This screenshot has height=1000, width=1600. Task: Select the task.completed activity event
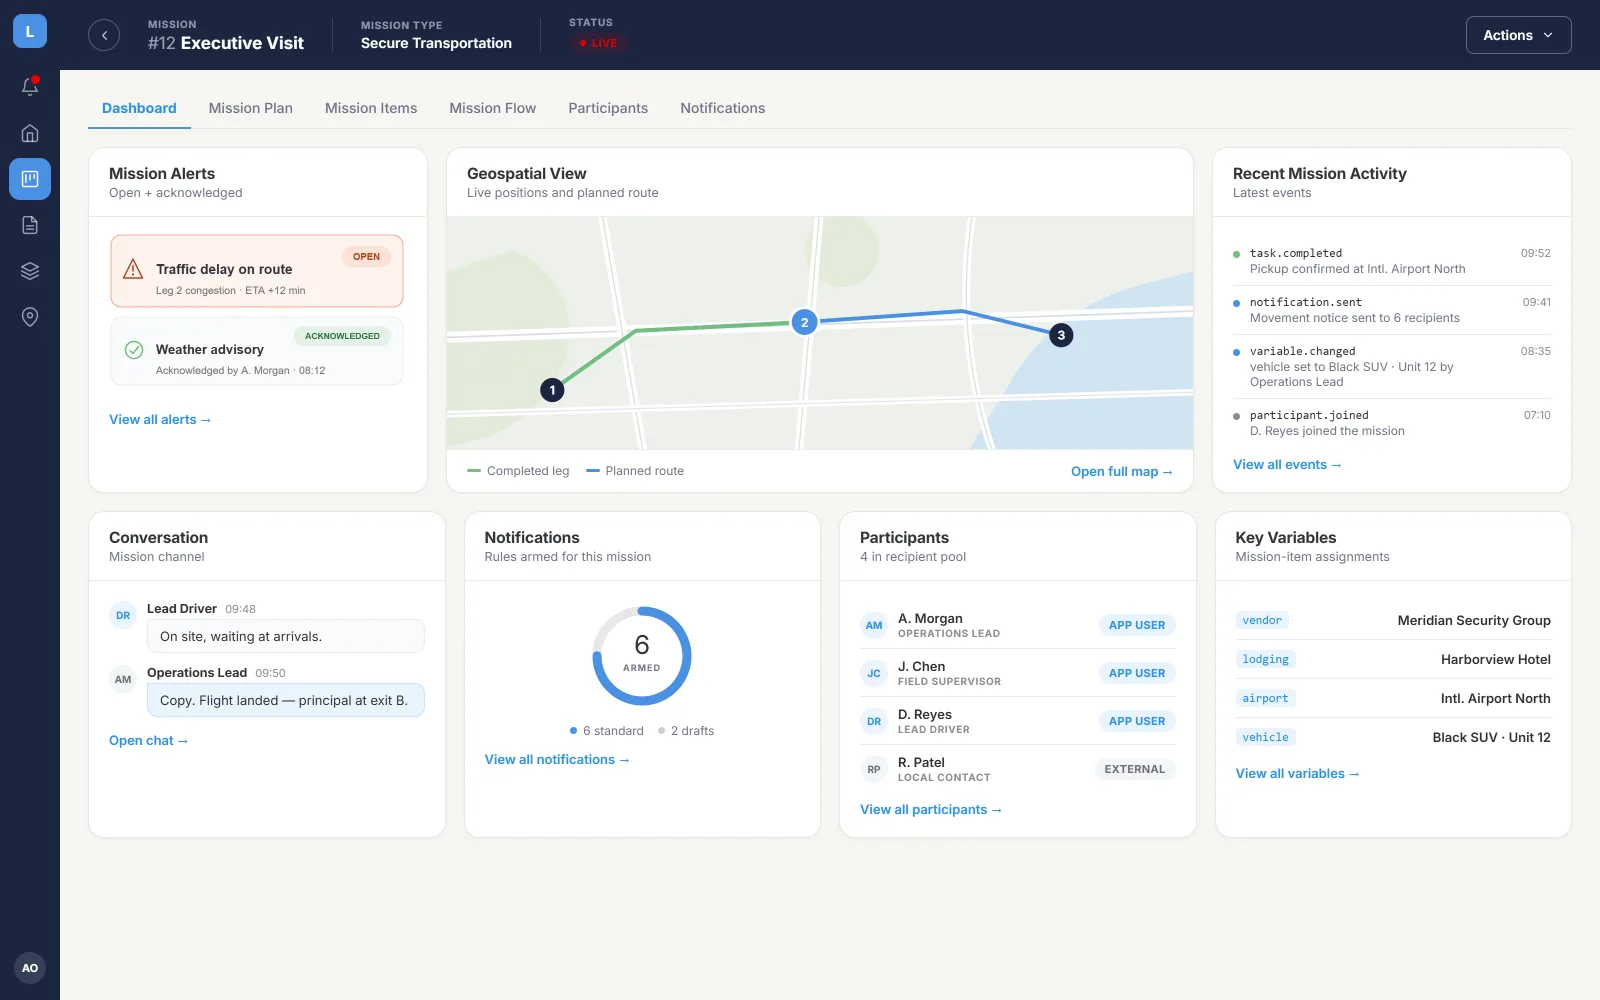tap(1392, 261)
